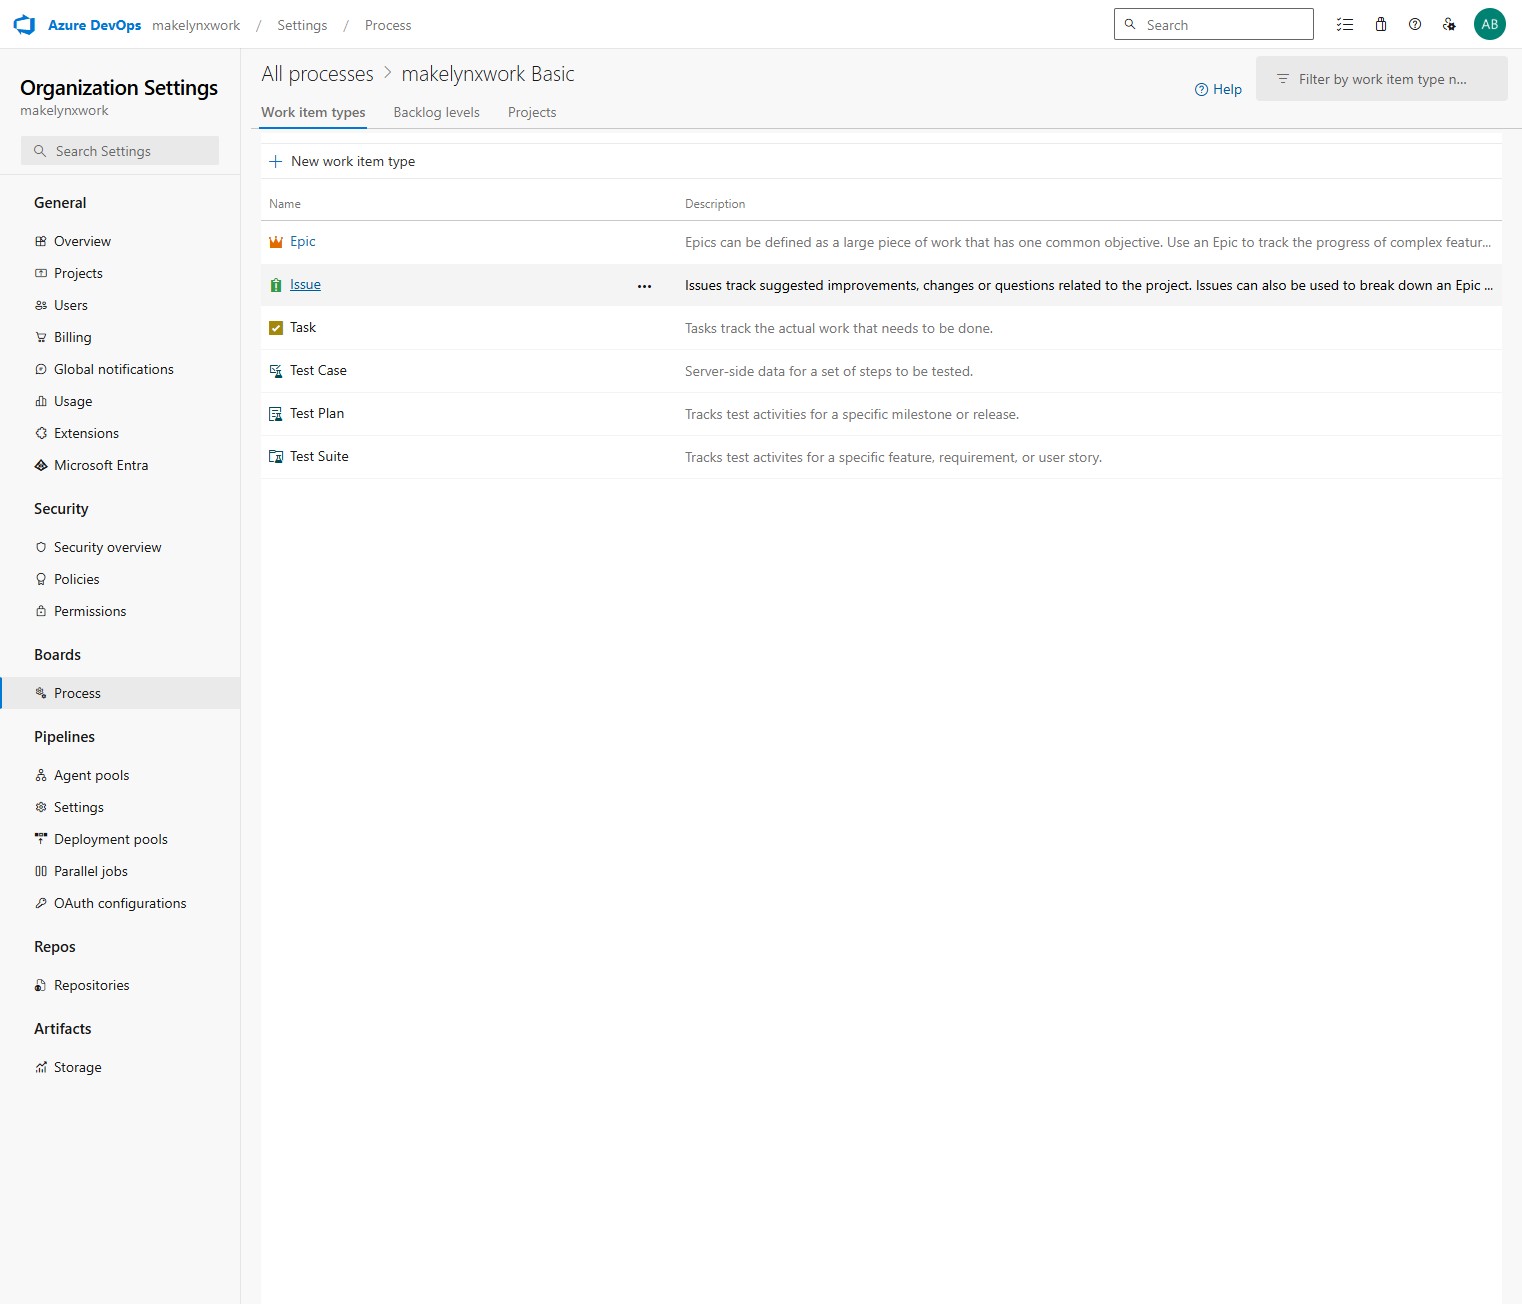Open Overview in General settings
Image resolution: width=1522 pixels, height=1304 pixels.
[120, 241]
